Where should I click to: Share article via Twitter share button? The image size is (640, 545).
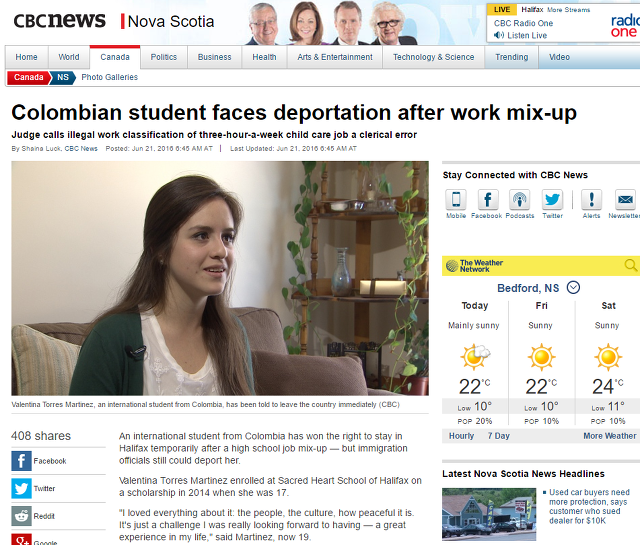point(21,489)
